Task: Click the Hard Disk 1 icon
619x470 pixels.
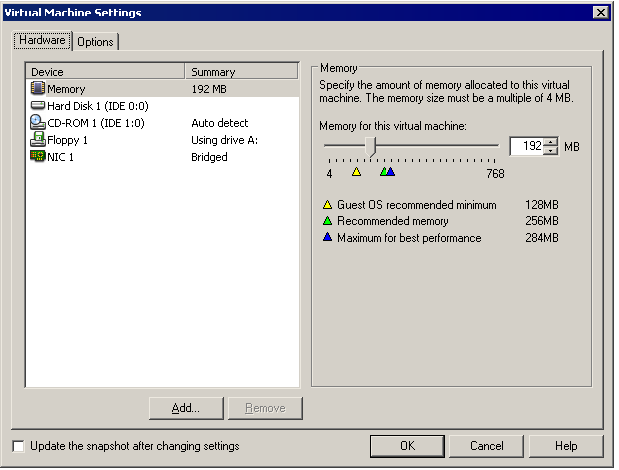Action: pyautogui.click(x=38, y=106)
